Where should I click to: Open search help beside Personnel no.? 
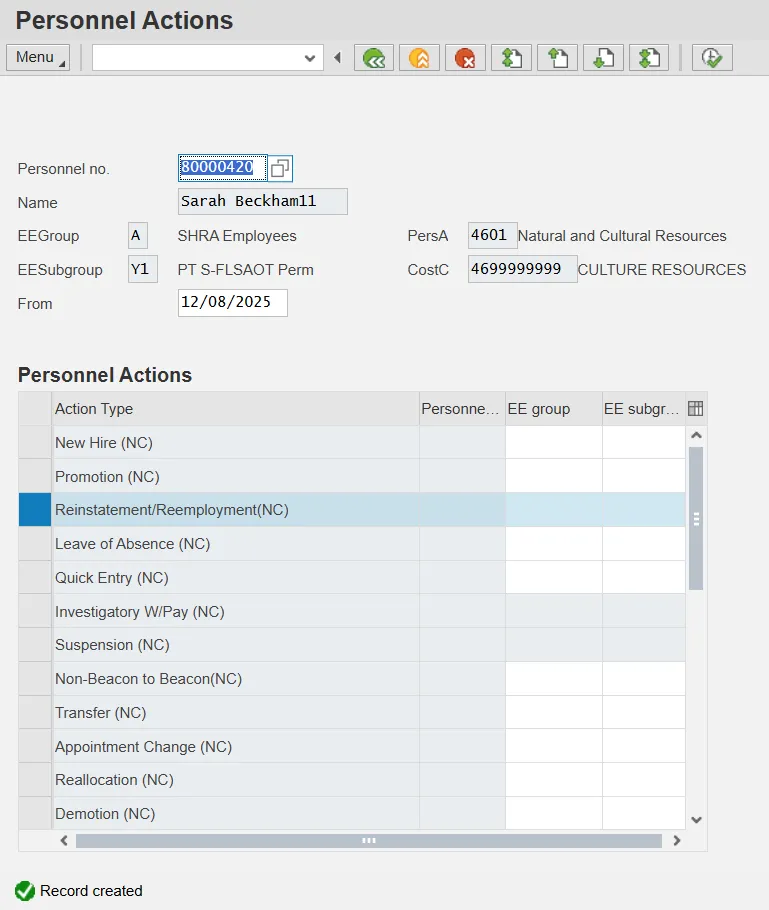[280, 168]
